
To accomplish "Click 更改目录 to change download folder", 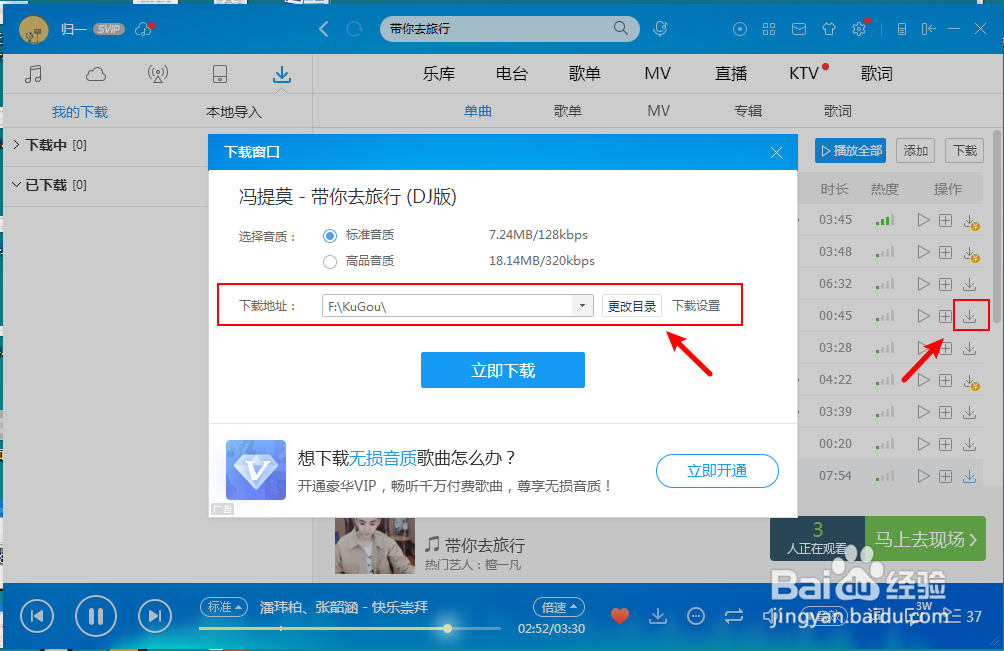I will [x=632, y=305].
